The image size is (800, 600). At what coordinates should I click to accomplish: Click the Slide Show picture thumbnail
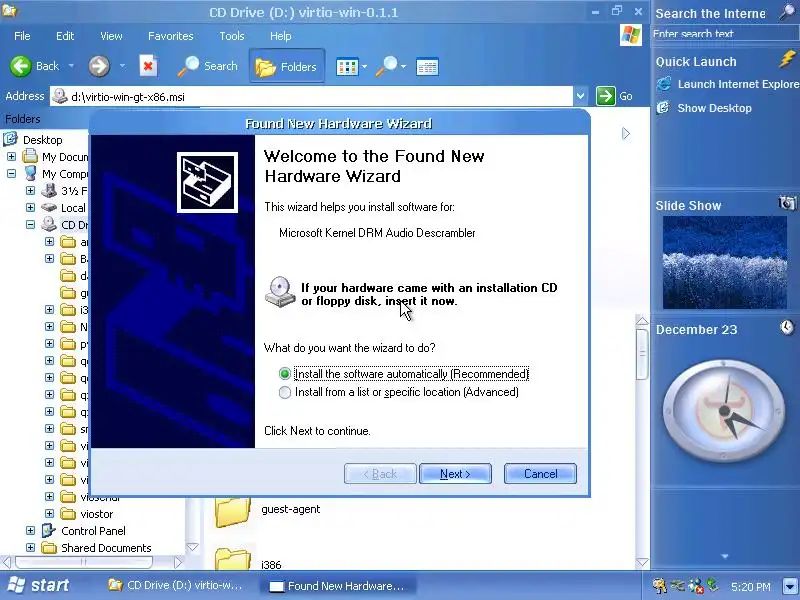tap(724, 263)
